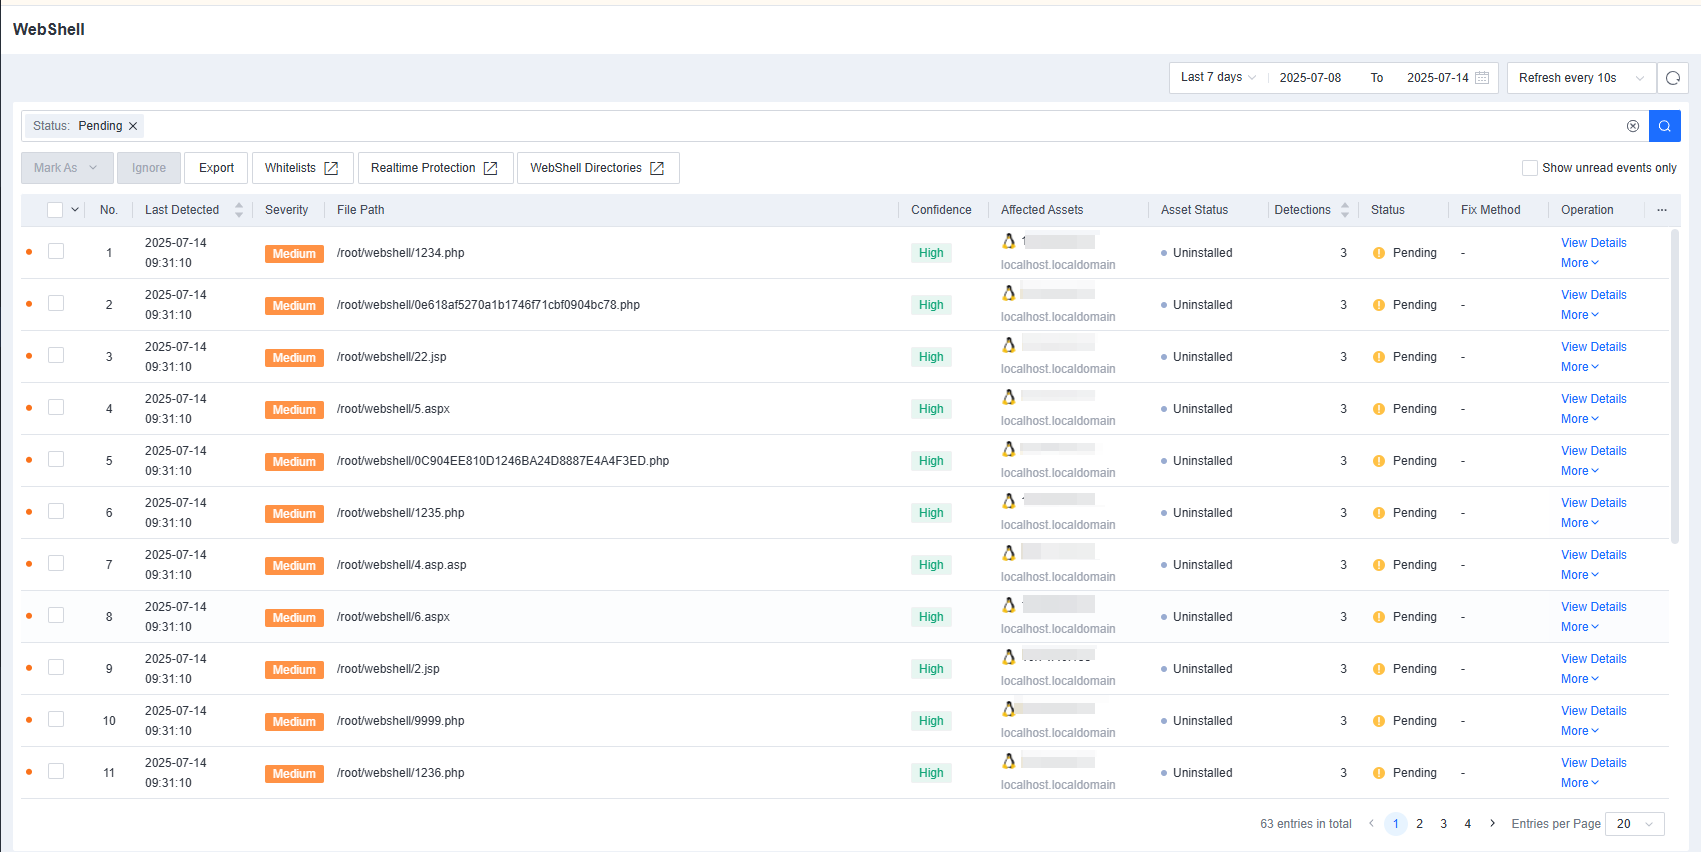The height and width of the screenshot is (852, 1701).
Task: Click Linux penguin icon for 6.aspx row
Action: (1009, 605)
